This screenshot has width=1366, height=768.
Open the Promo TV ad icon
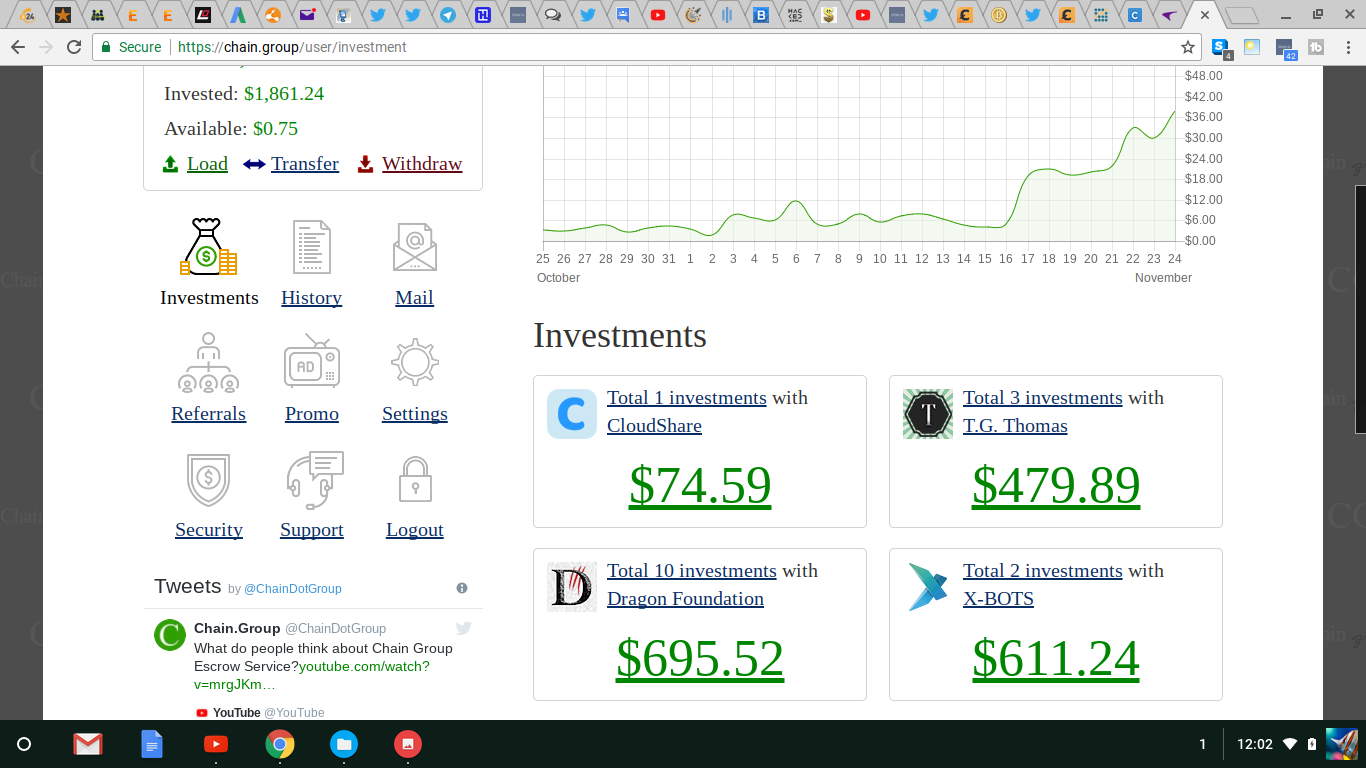[x=312, y=362]
